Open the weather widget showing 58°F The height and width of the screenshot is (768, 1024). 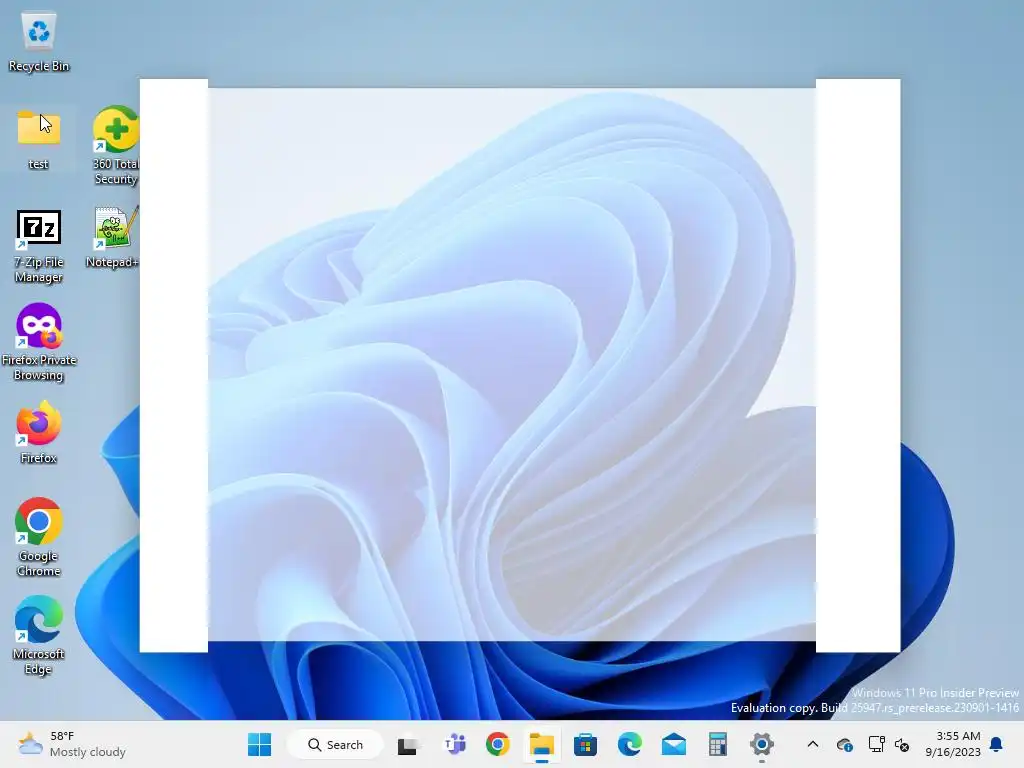(x=72, y=744)
